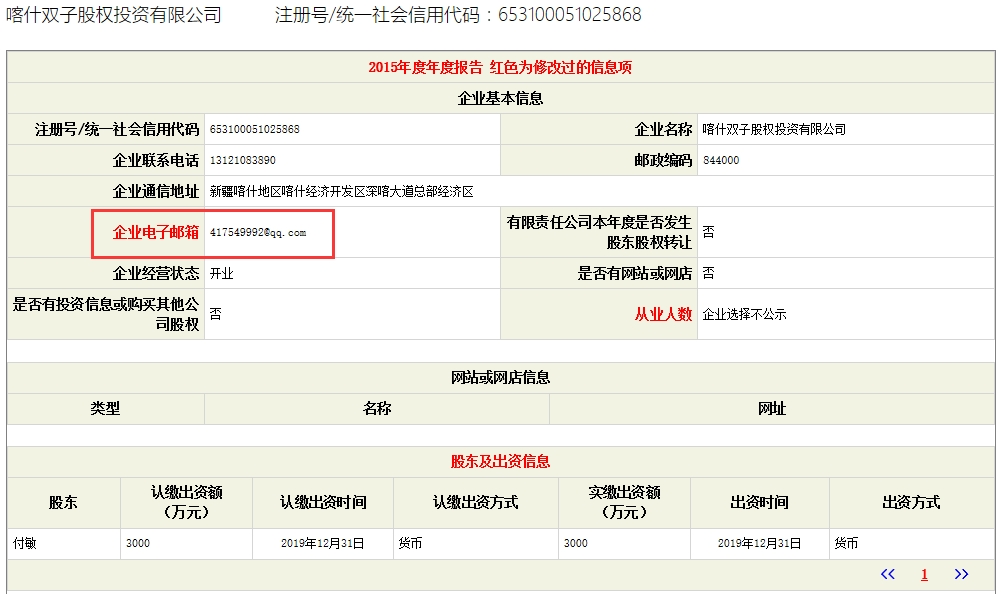Click the 企业基本信息 section header

pyautogui.click(x=500, y=99)
